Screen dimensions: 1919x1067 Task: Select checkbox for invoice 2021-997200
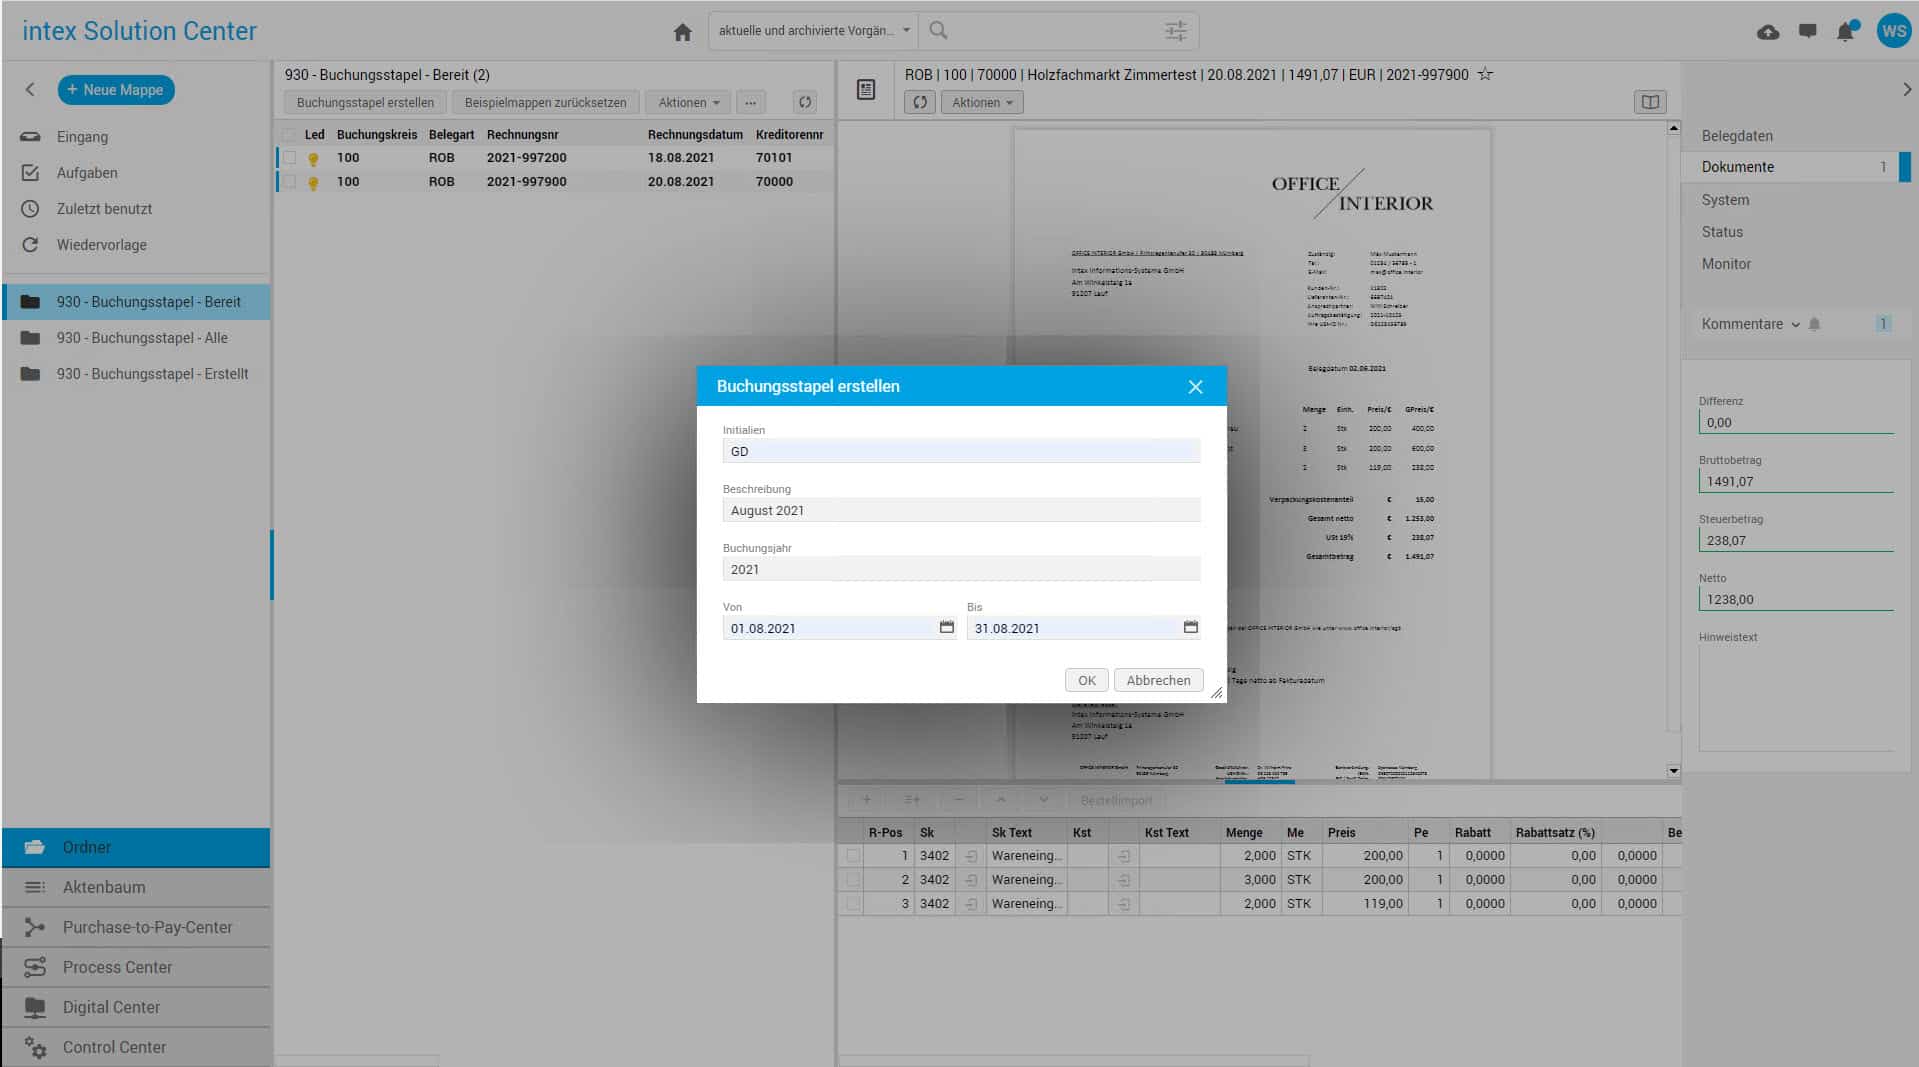289,158
